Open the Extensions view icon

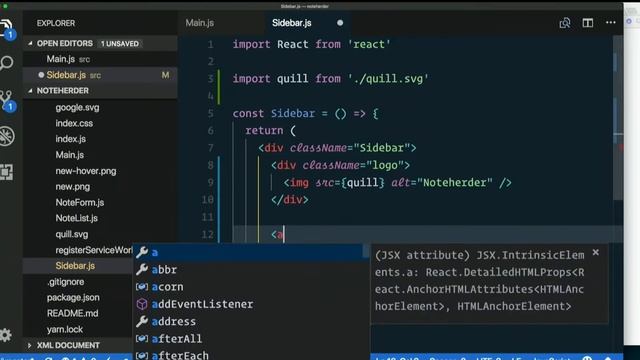click(x=7, y=172)
